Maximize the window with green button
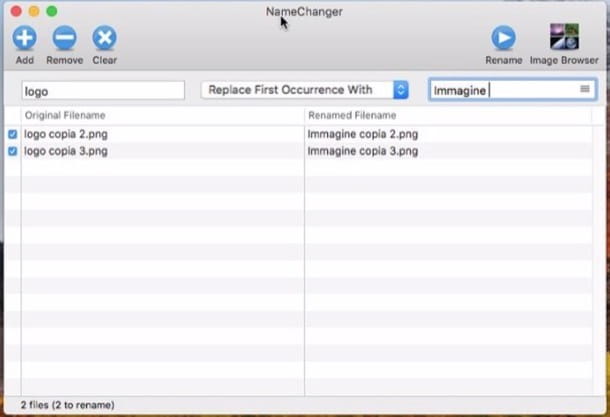 point(52,11)
